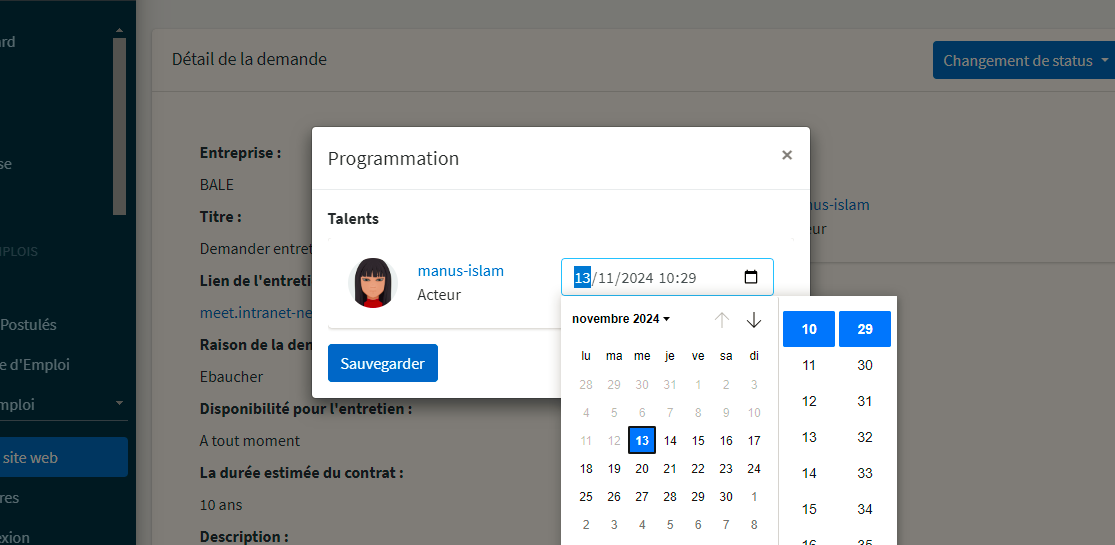Choose hour 11 in time list
This screenshot has height=545, width=1115.
click(x=809, y=365)
